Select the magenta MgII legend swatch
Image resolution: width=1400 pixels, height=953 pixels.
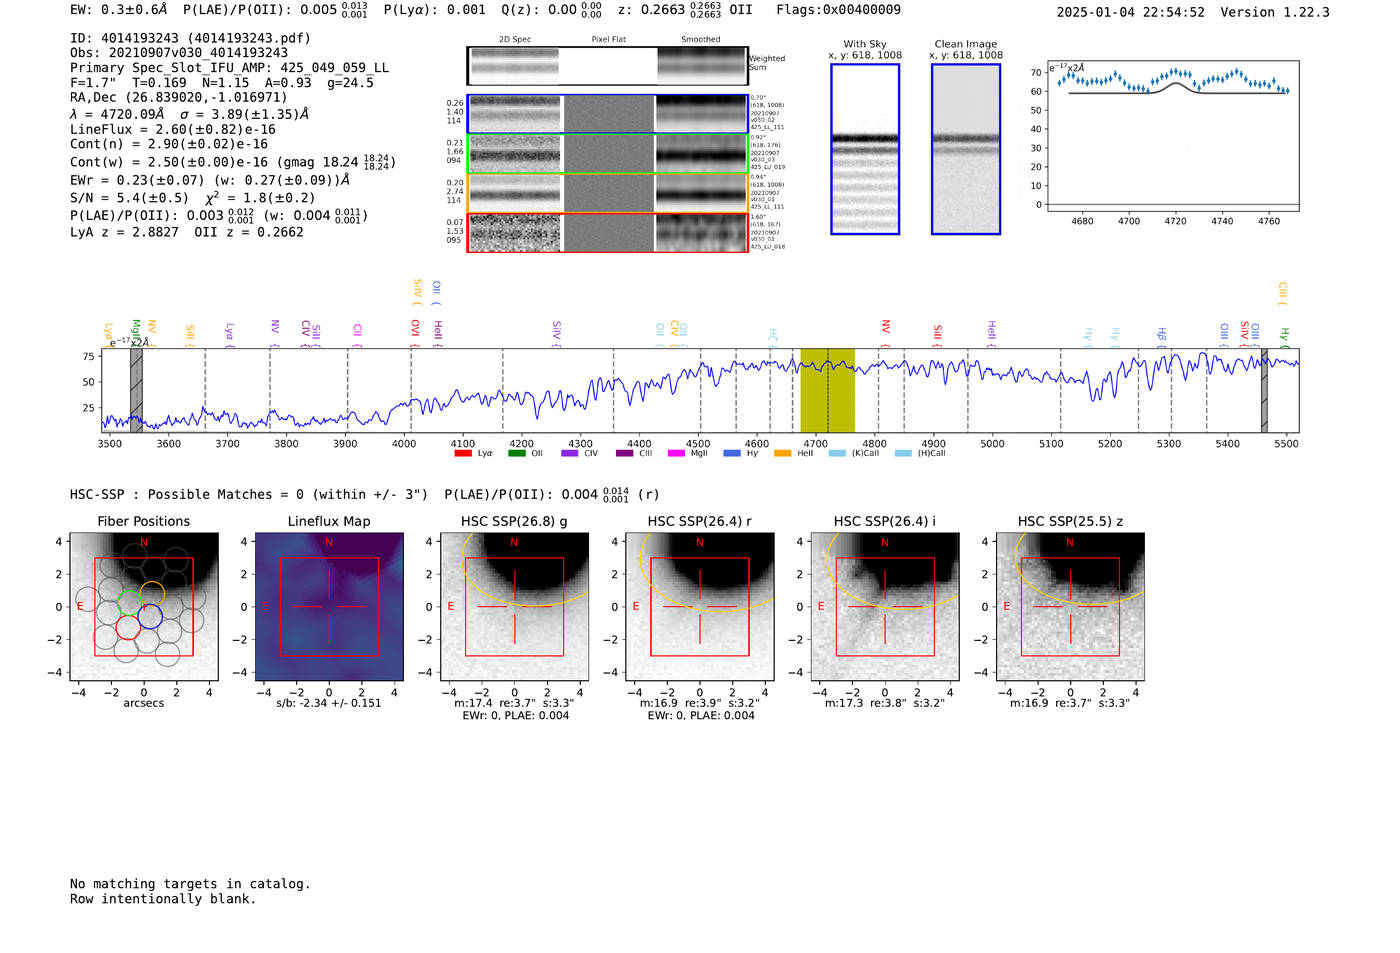point(676,453)
